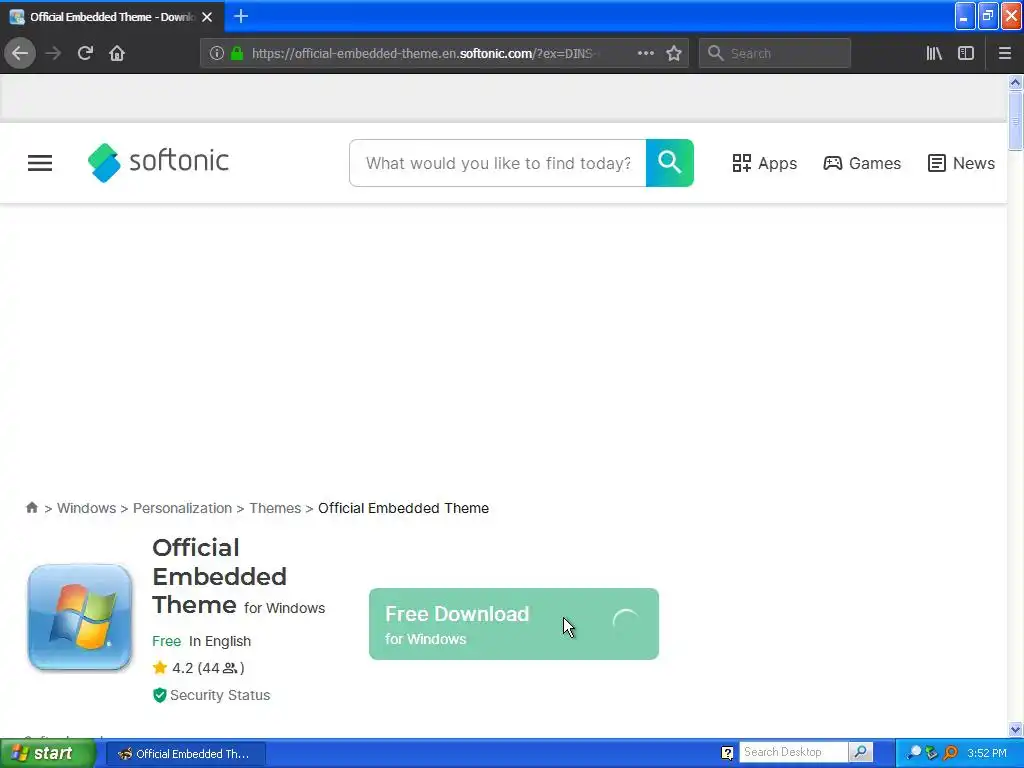Open the browser home page icon

(117, 53)
